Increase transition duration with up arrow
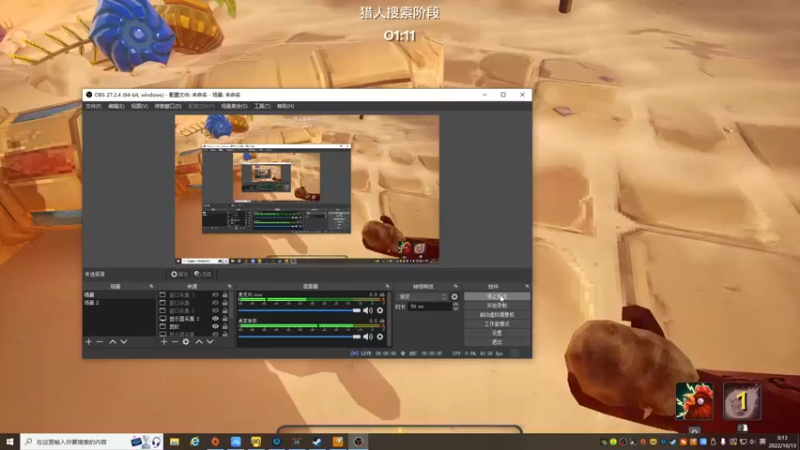Viewport: 800px width, 450px height. pyautogui.click(x=456, y=304)
